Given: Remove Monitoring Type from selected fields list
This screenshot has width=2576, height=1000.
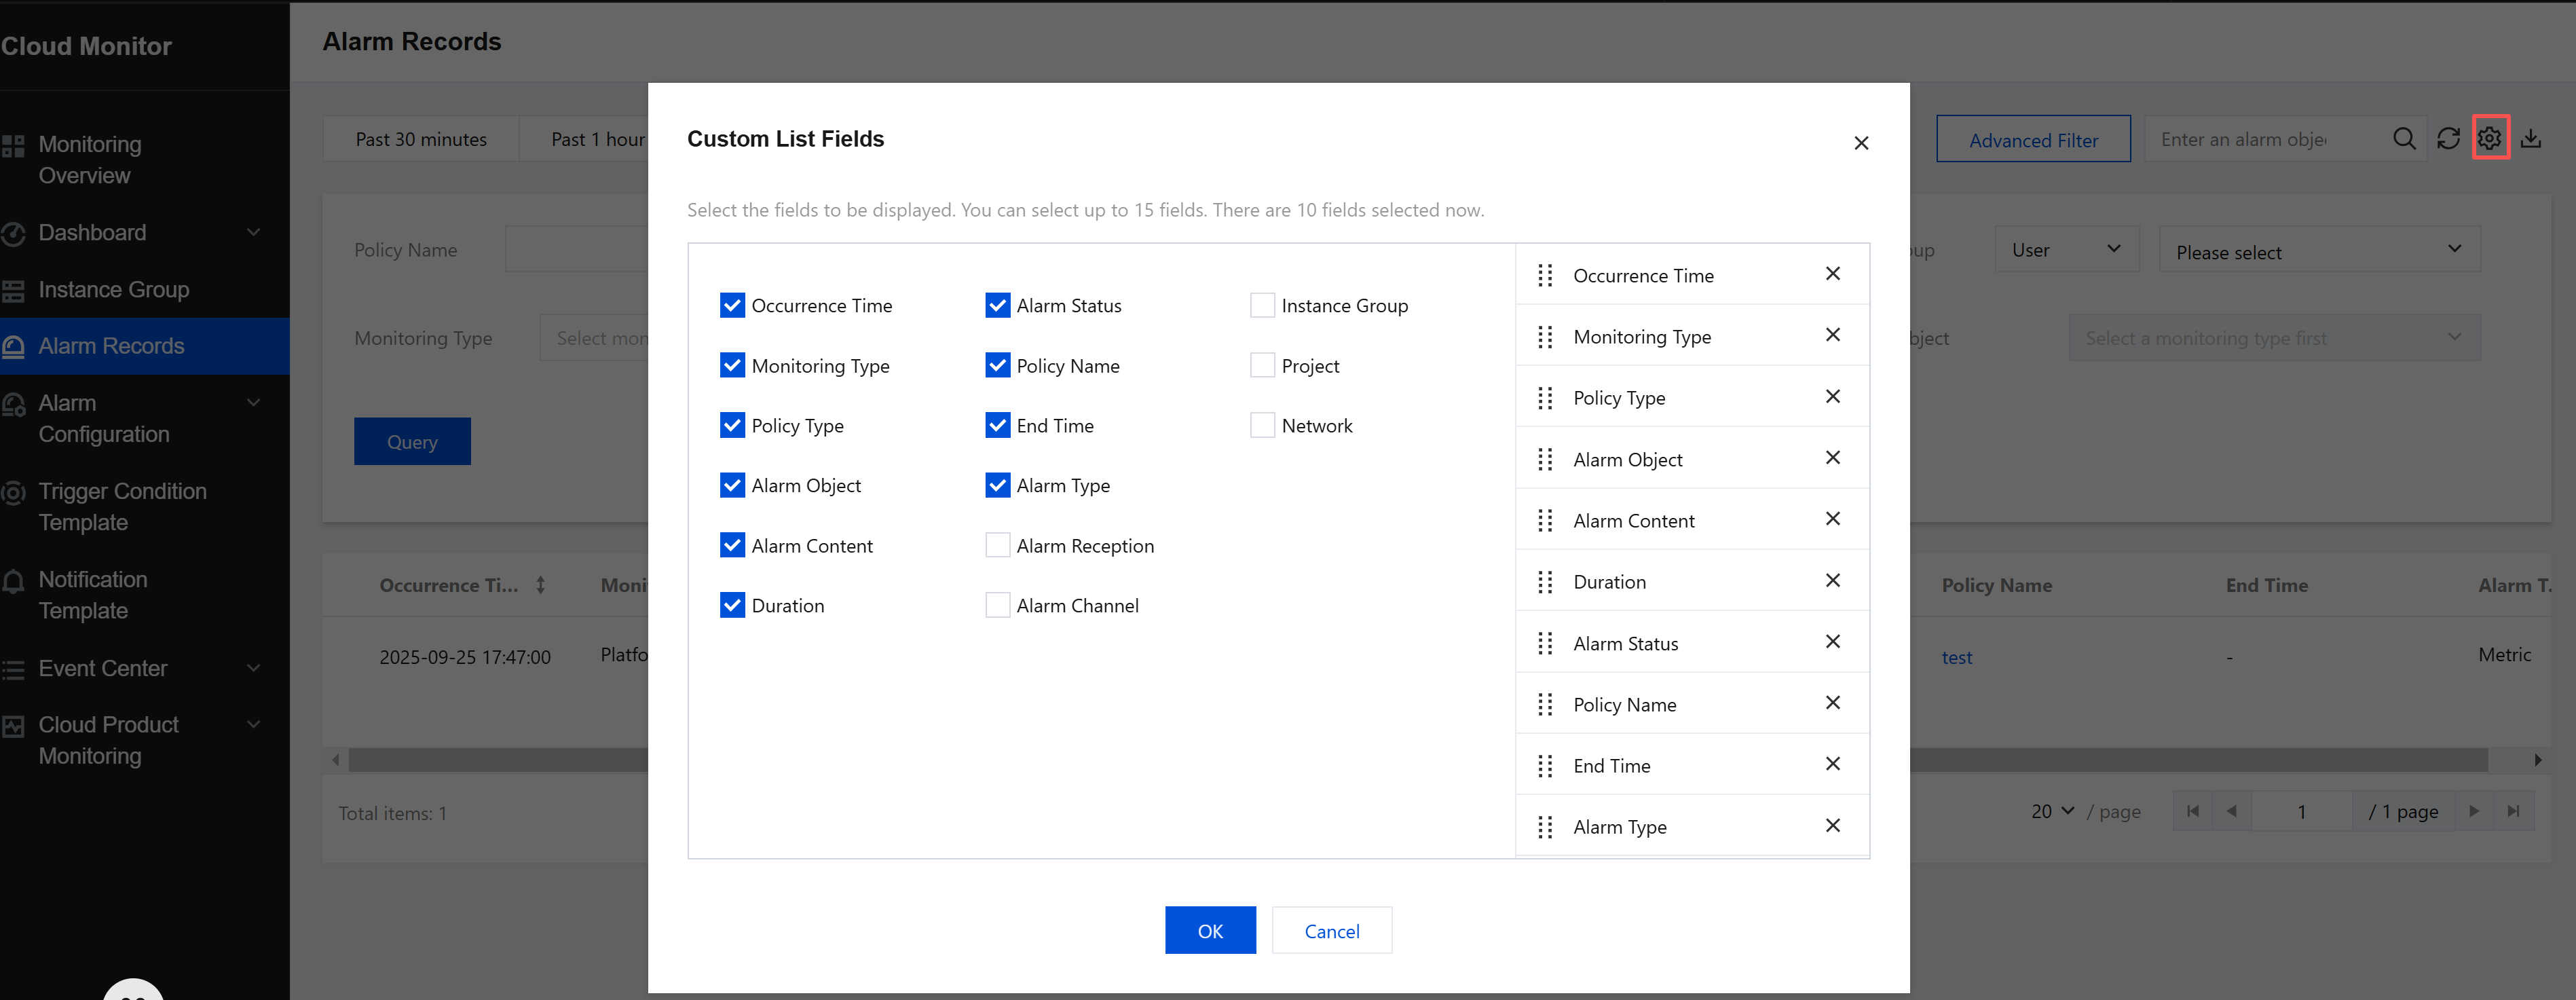Looking at the screenshot, I should tap(1833, 335).
